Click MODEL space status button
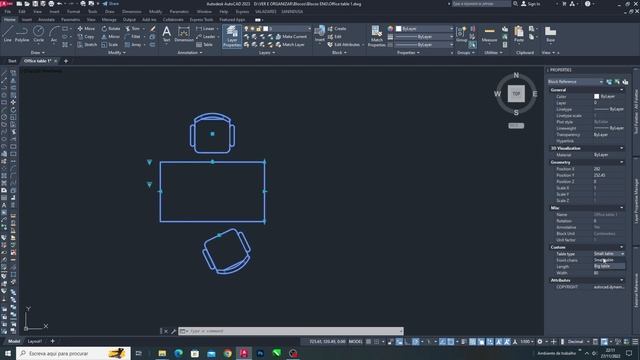The image size is (640, 360). pos(355,341)
